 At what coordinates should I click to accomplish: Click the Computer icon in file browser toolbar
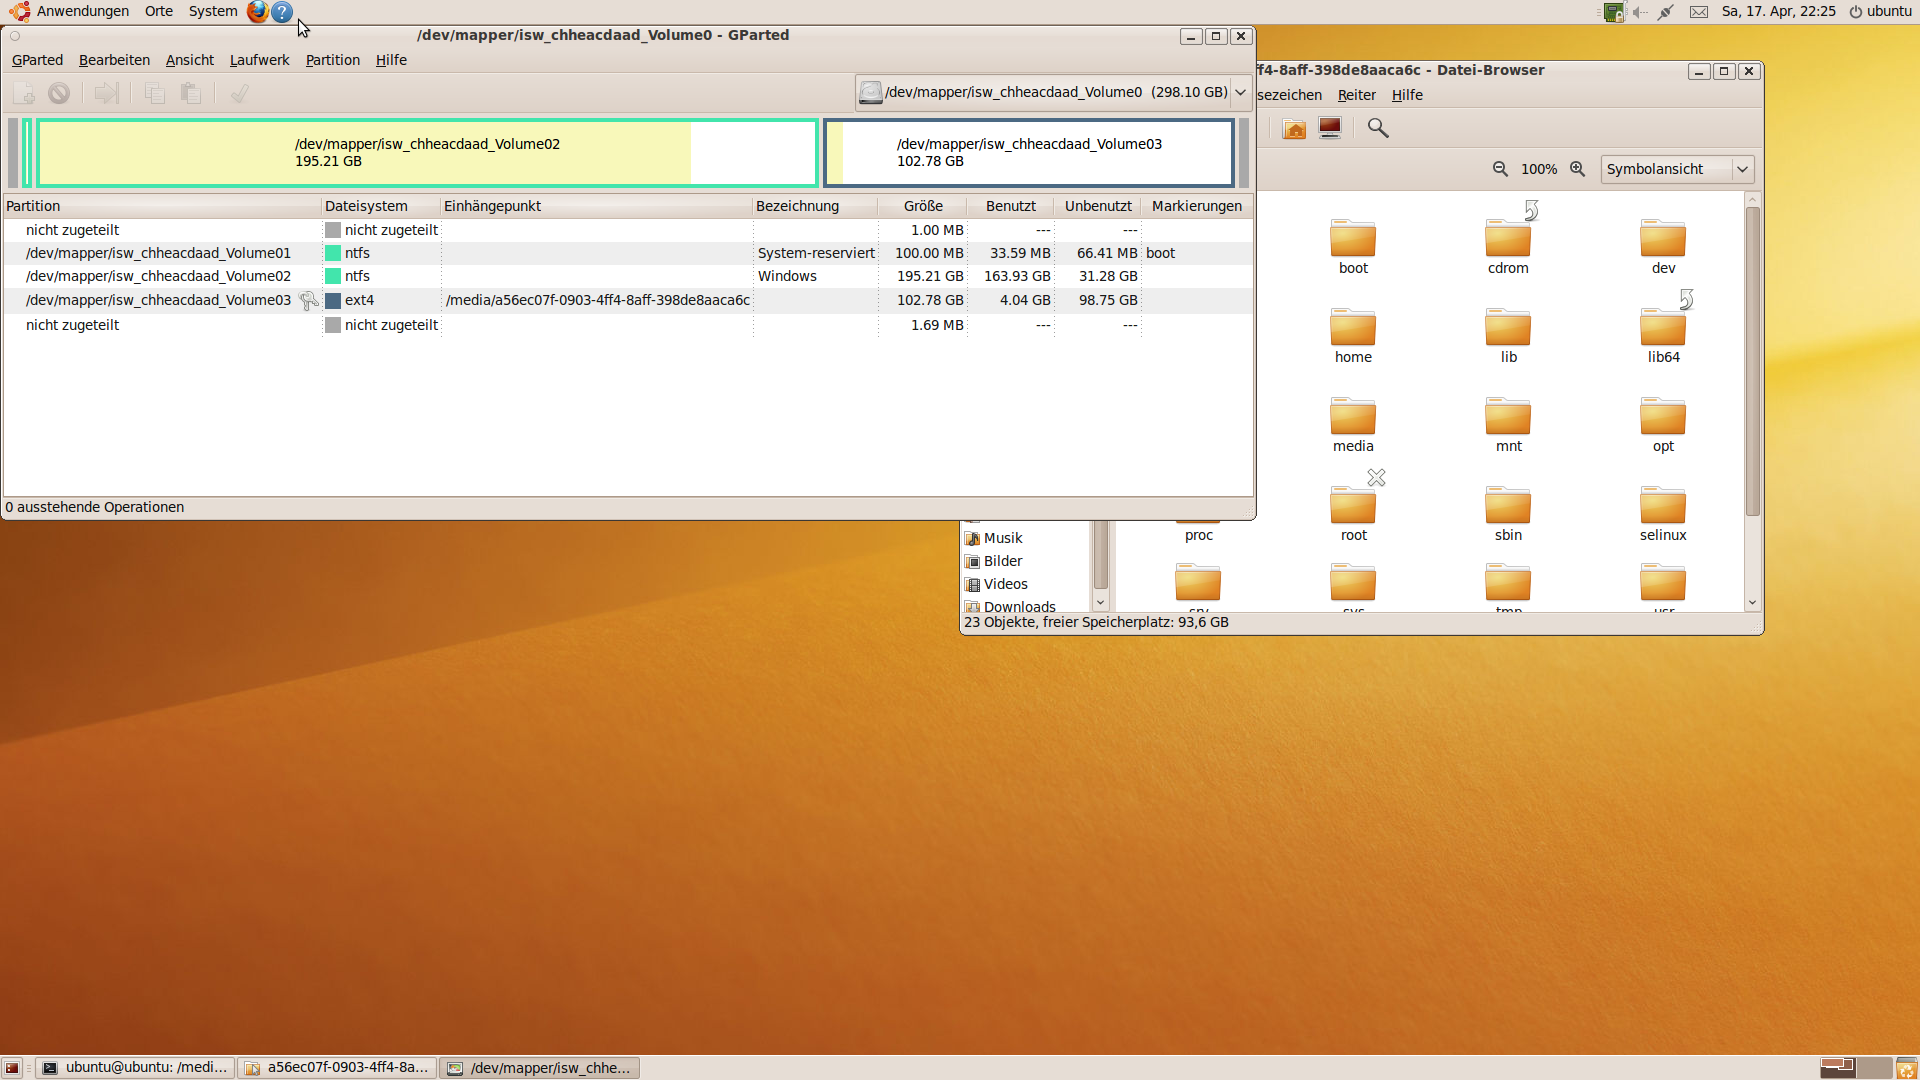tap(1330, 128)
